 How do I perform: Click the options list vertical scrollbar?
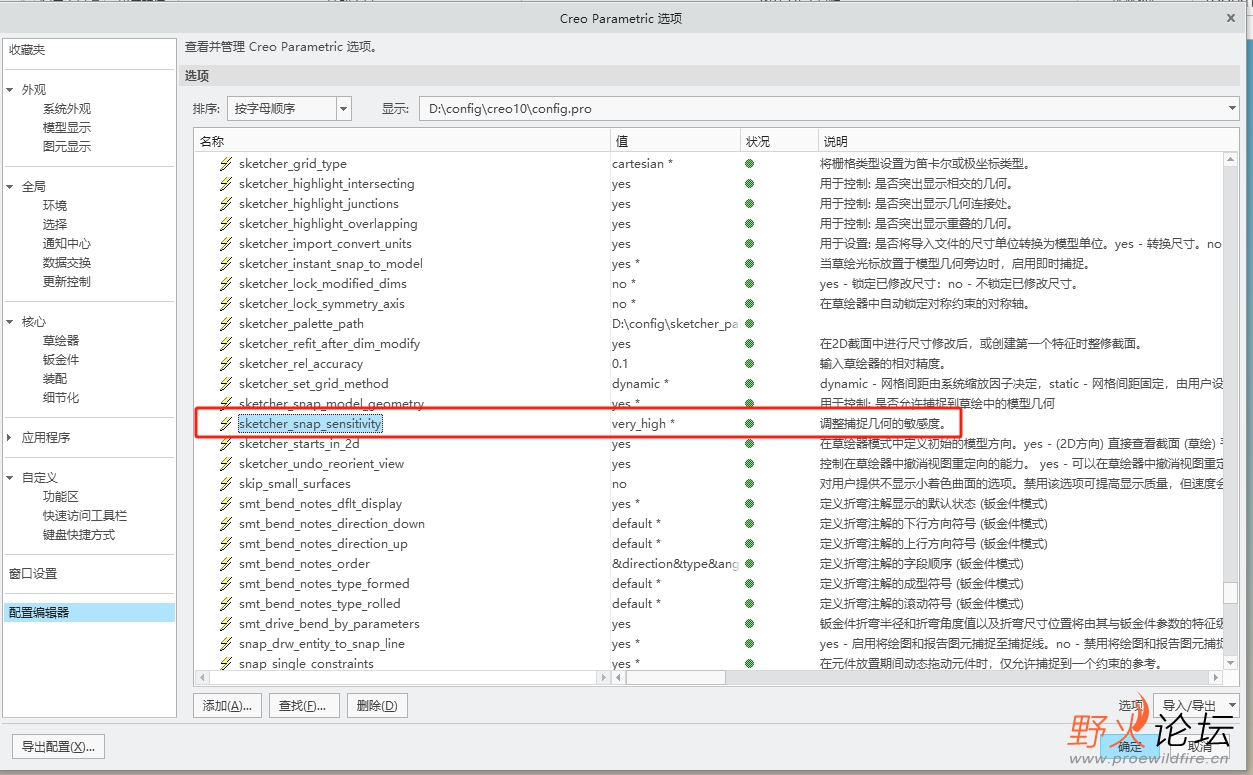pyautogui.click(x=1231, y=410)
